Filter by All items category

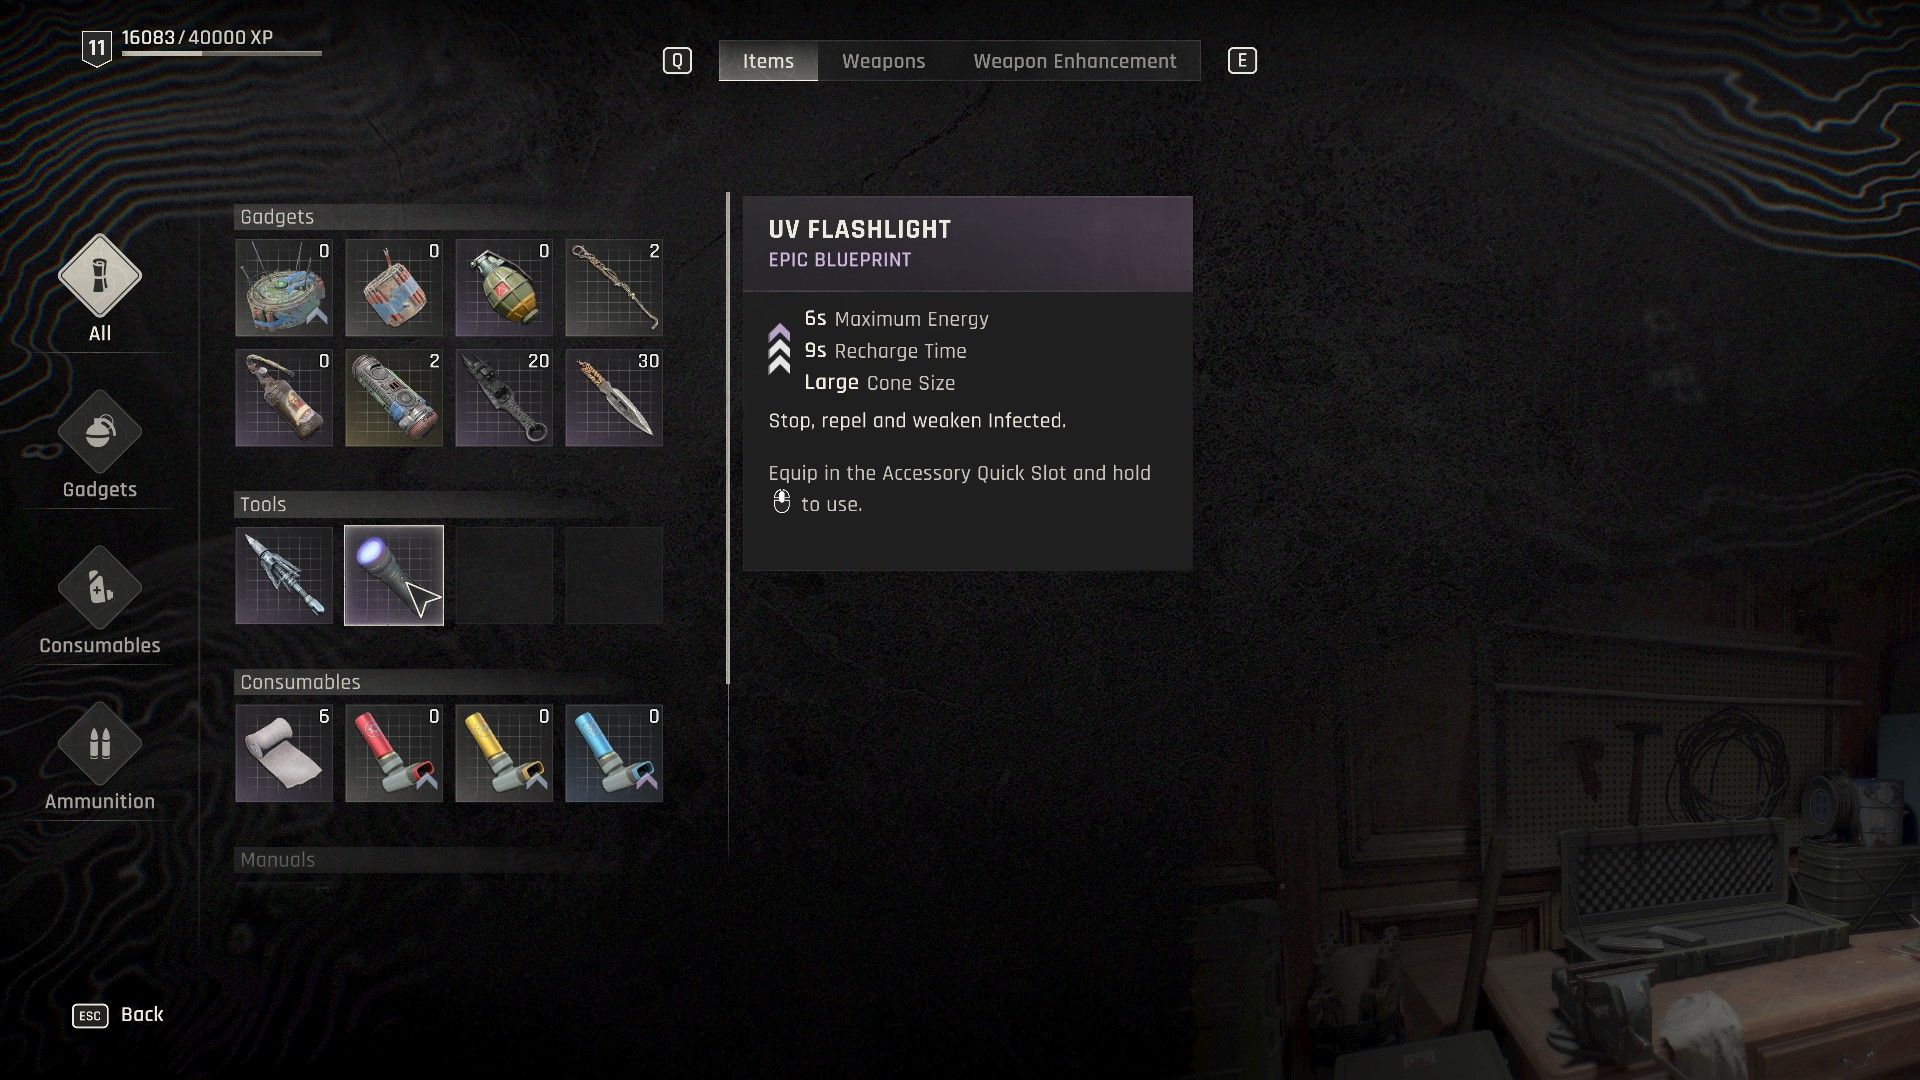click(x=100, y=289)
